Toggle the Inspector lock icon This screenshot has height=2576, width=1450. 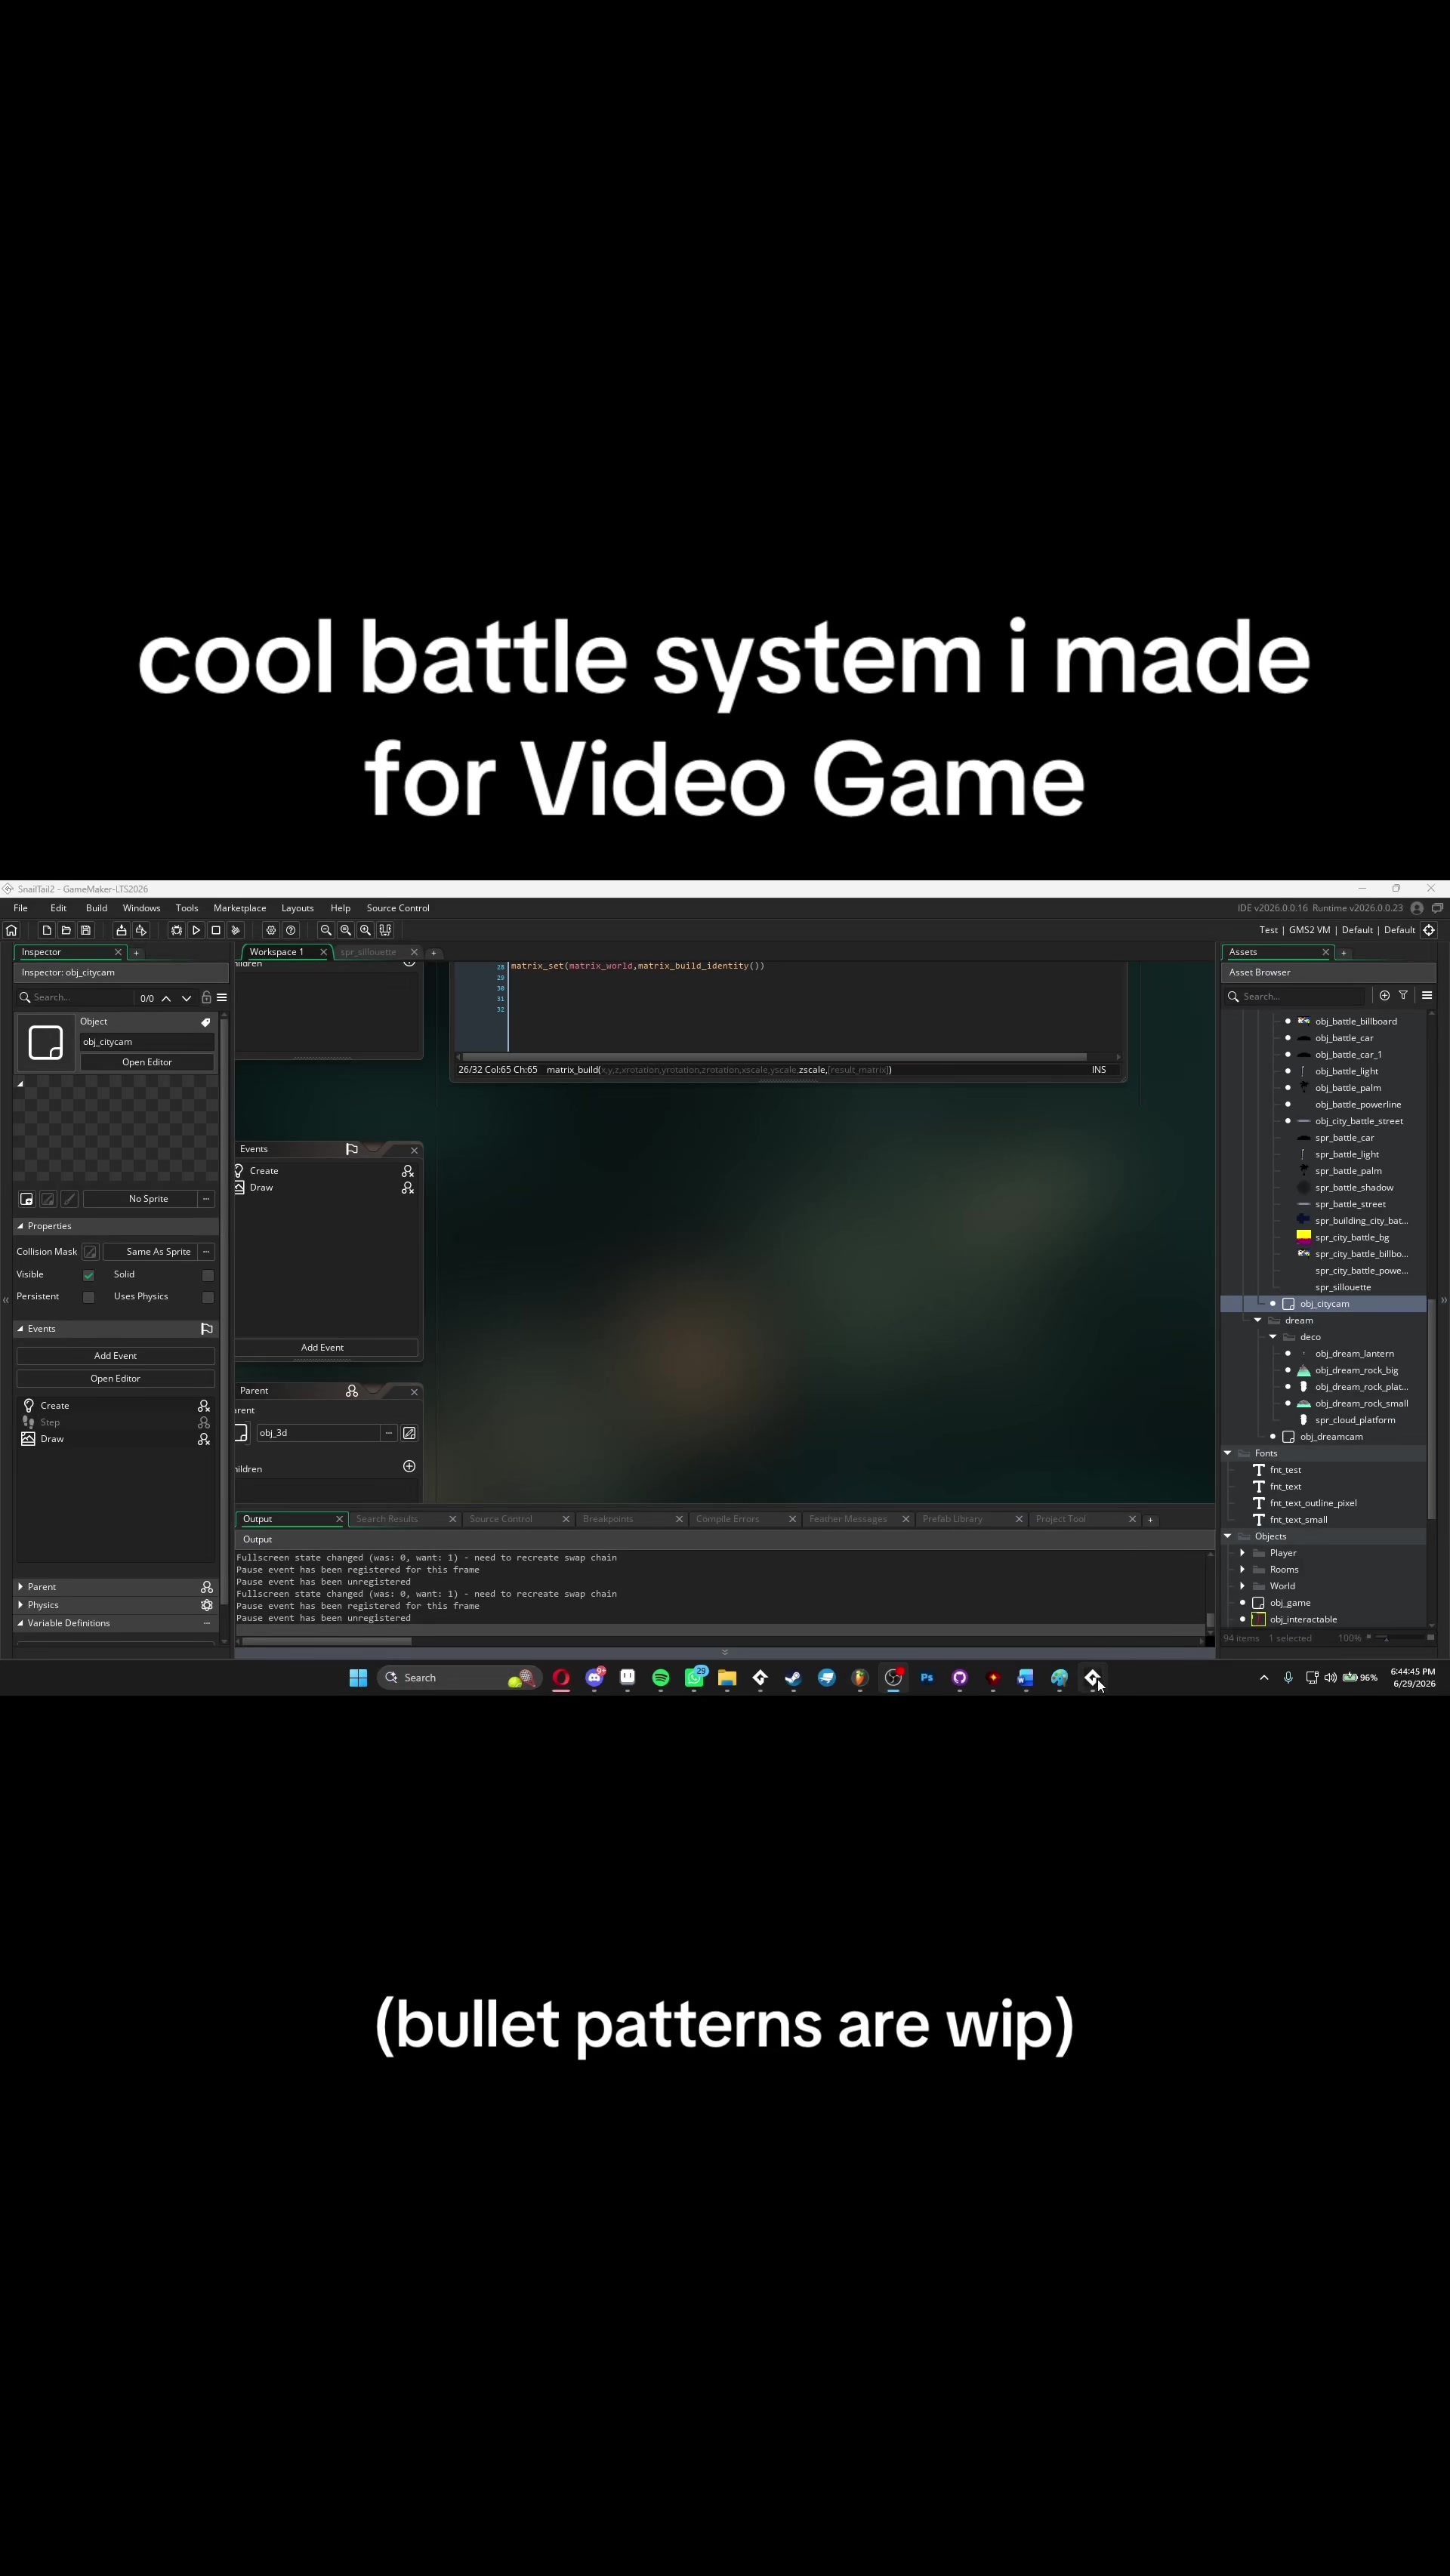[206, 997]
